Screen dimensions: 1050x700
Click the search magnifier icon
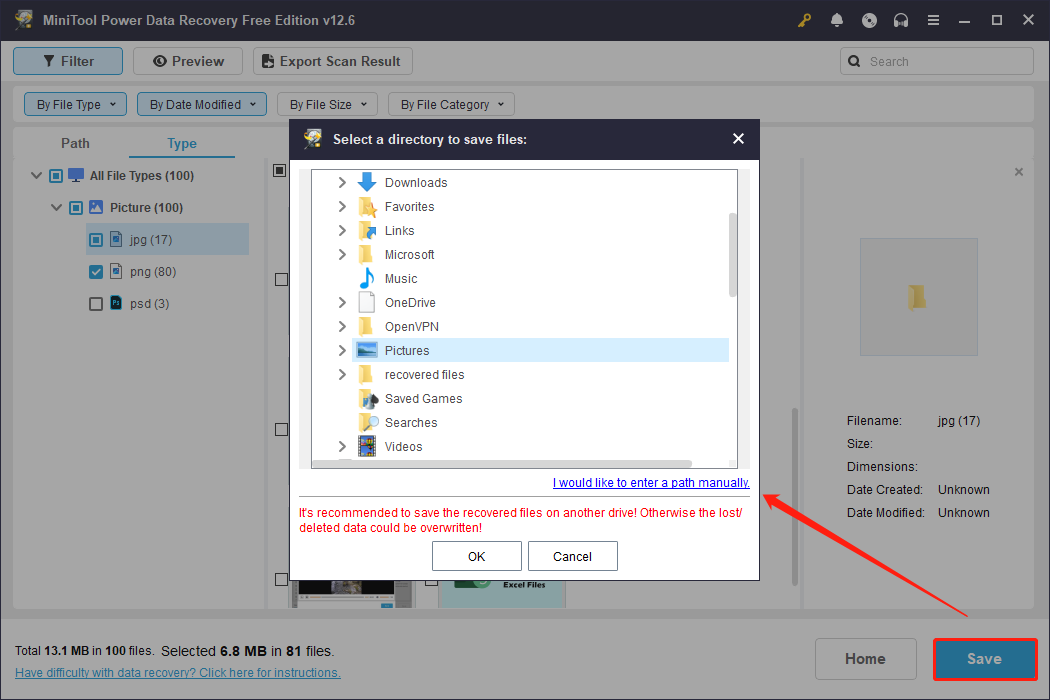tap(854, 61)
